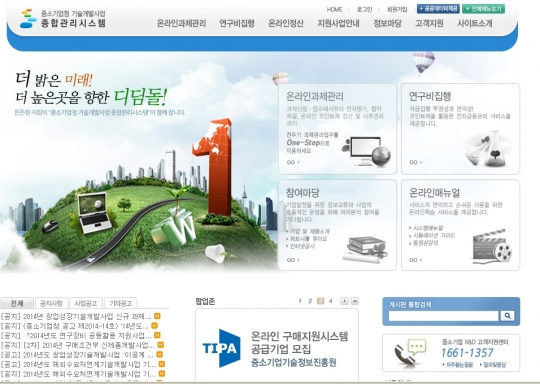The height and width of the screenshot is (384, 540).
Task: Click GO in the 온라인매뉴얼 card
Action: tap(416, 260)
